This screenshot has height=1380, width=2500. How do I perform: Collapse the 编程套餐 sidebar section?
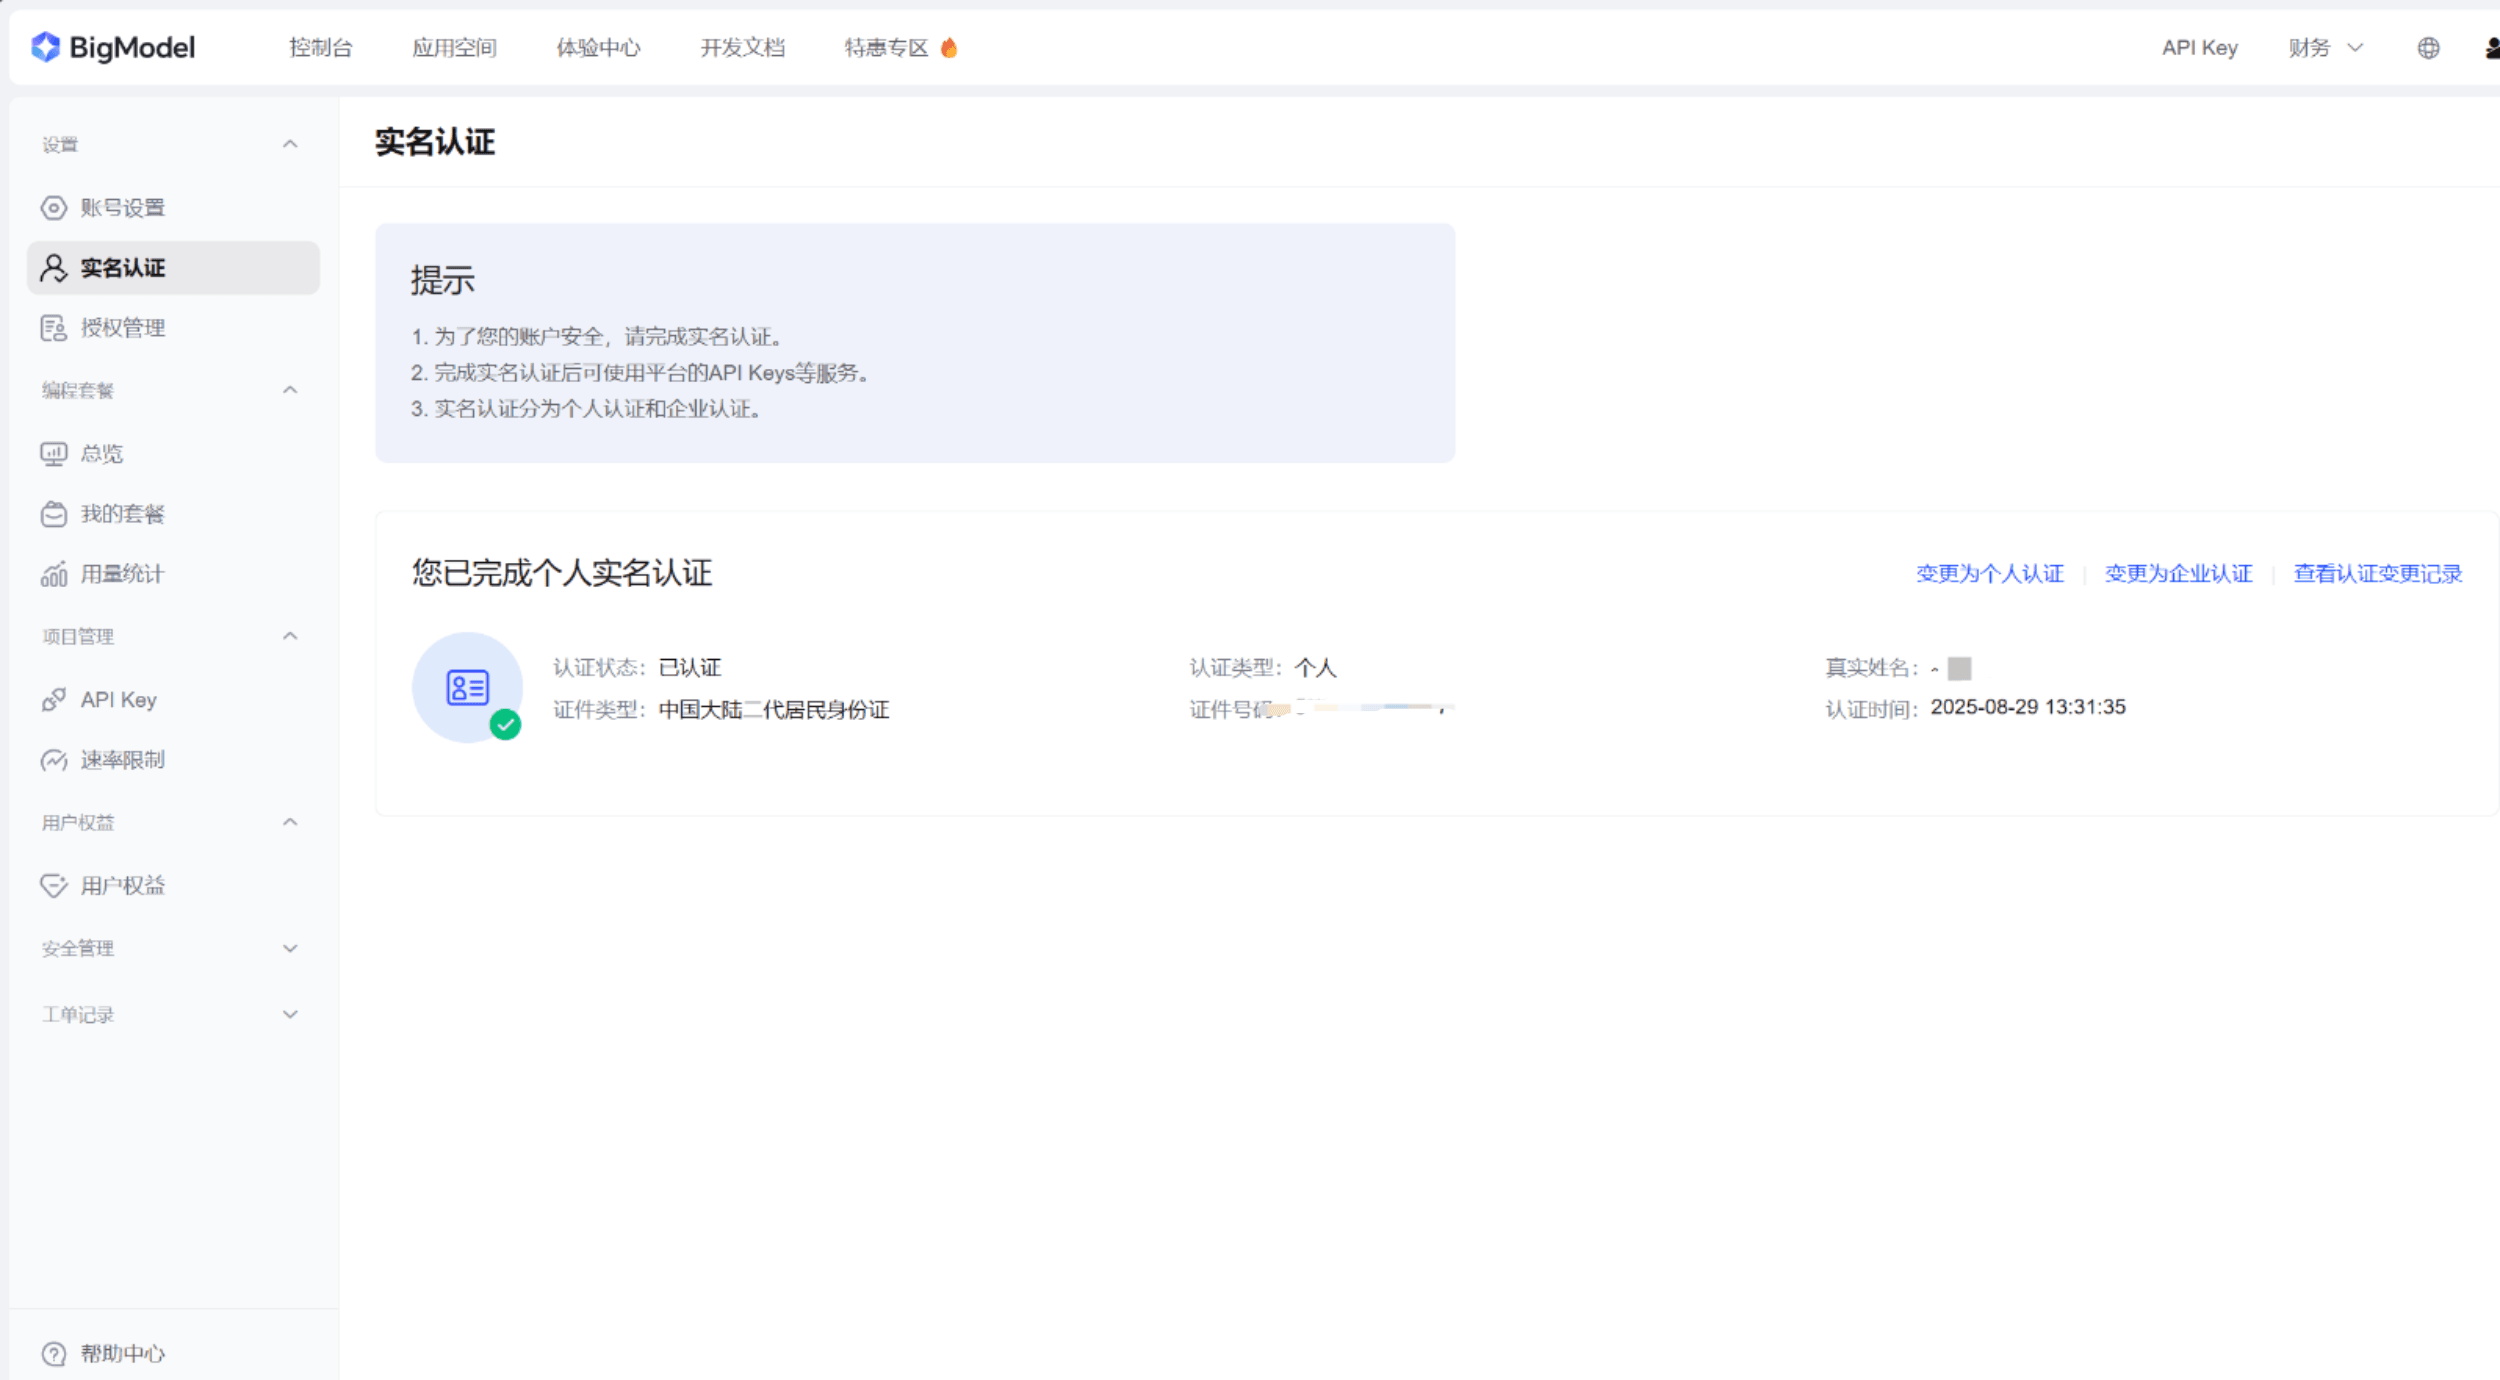click(x=290, y=390)
